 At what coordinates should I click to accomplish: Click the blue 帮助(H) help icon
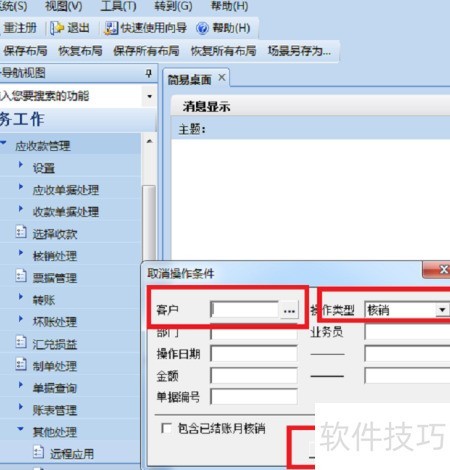(202, 29)
